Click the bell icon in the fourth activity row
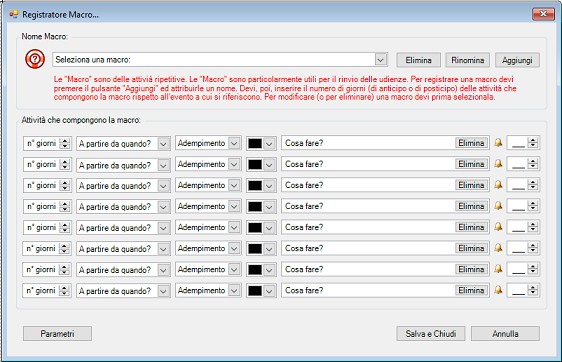The width and height of the screenshot is (562, 362). click(x=498, y=206)
